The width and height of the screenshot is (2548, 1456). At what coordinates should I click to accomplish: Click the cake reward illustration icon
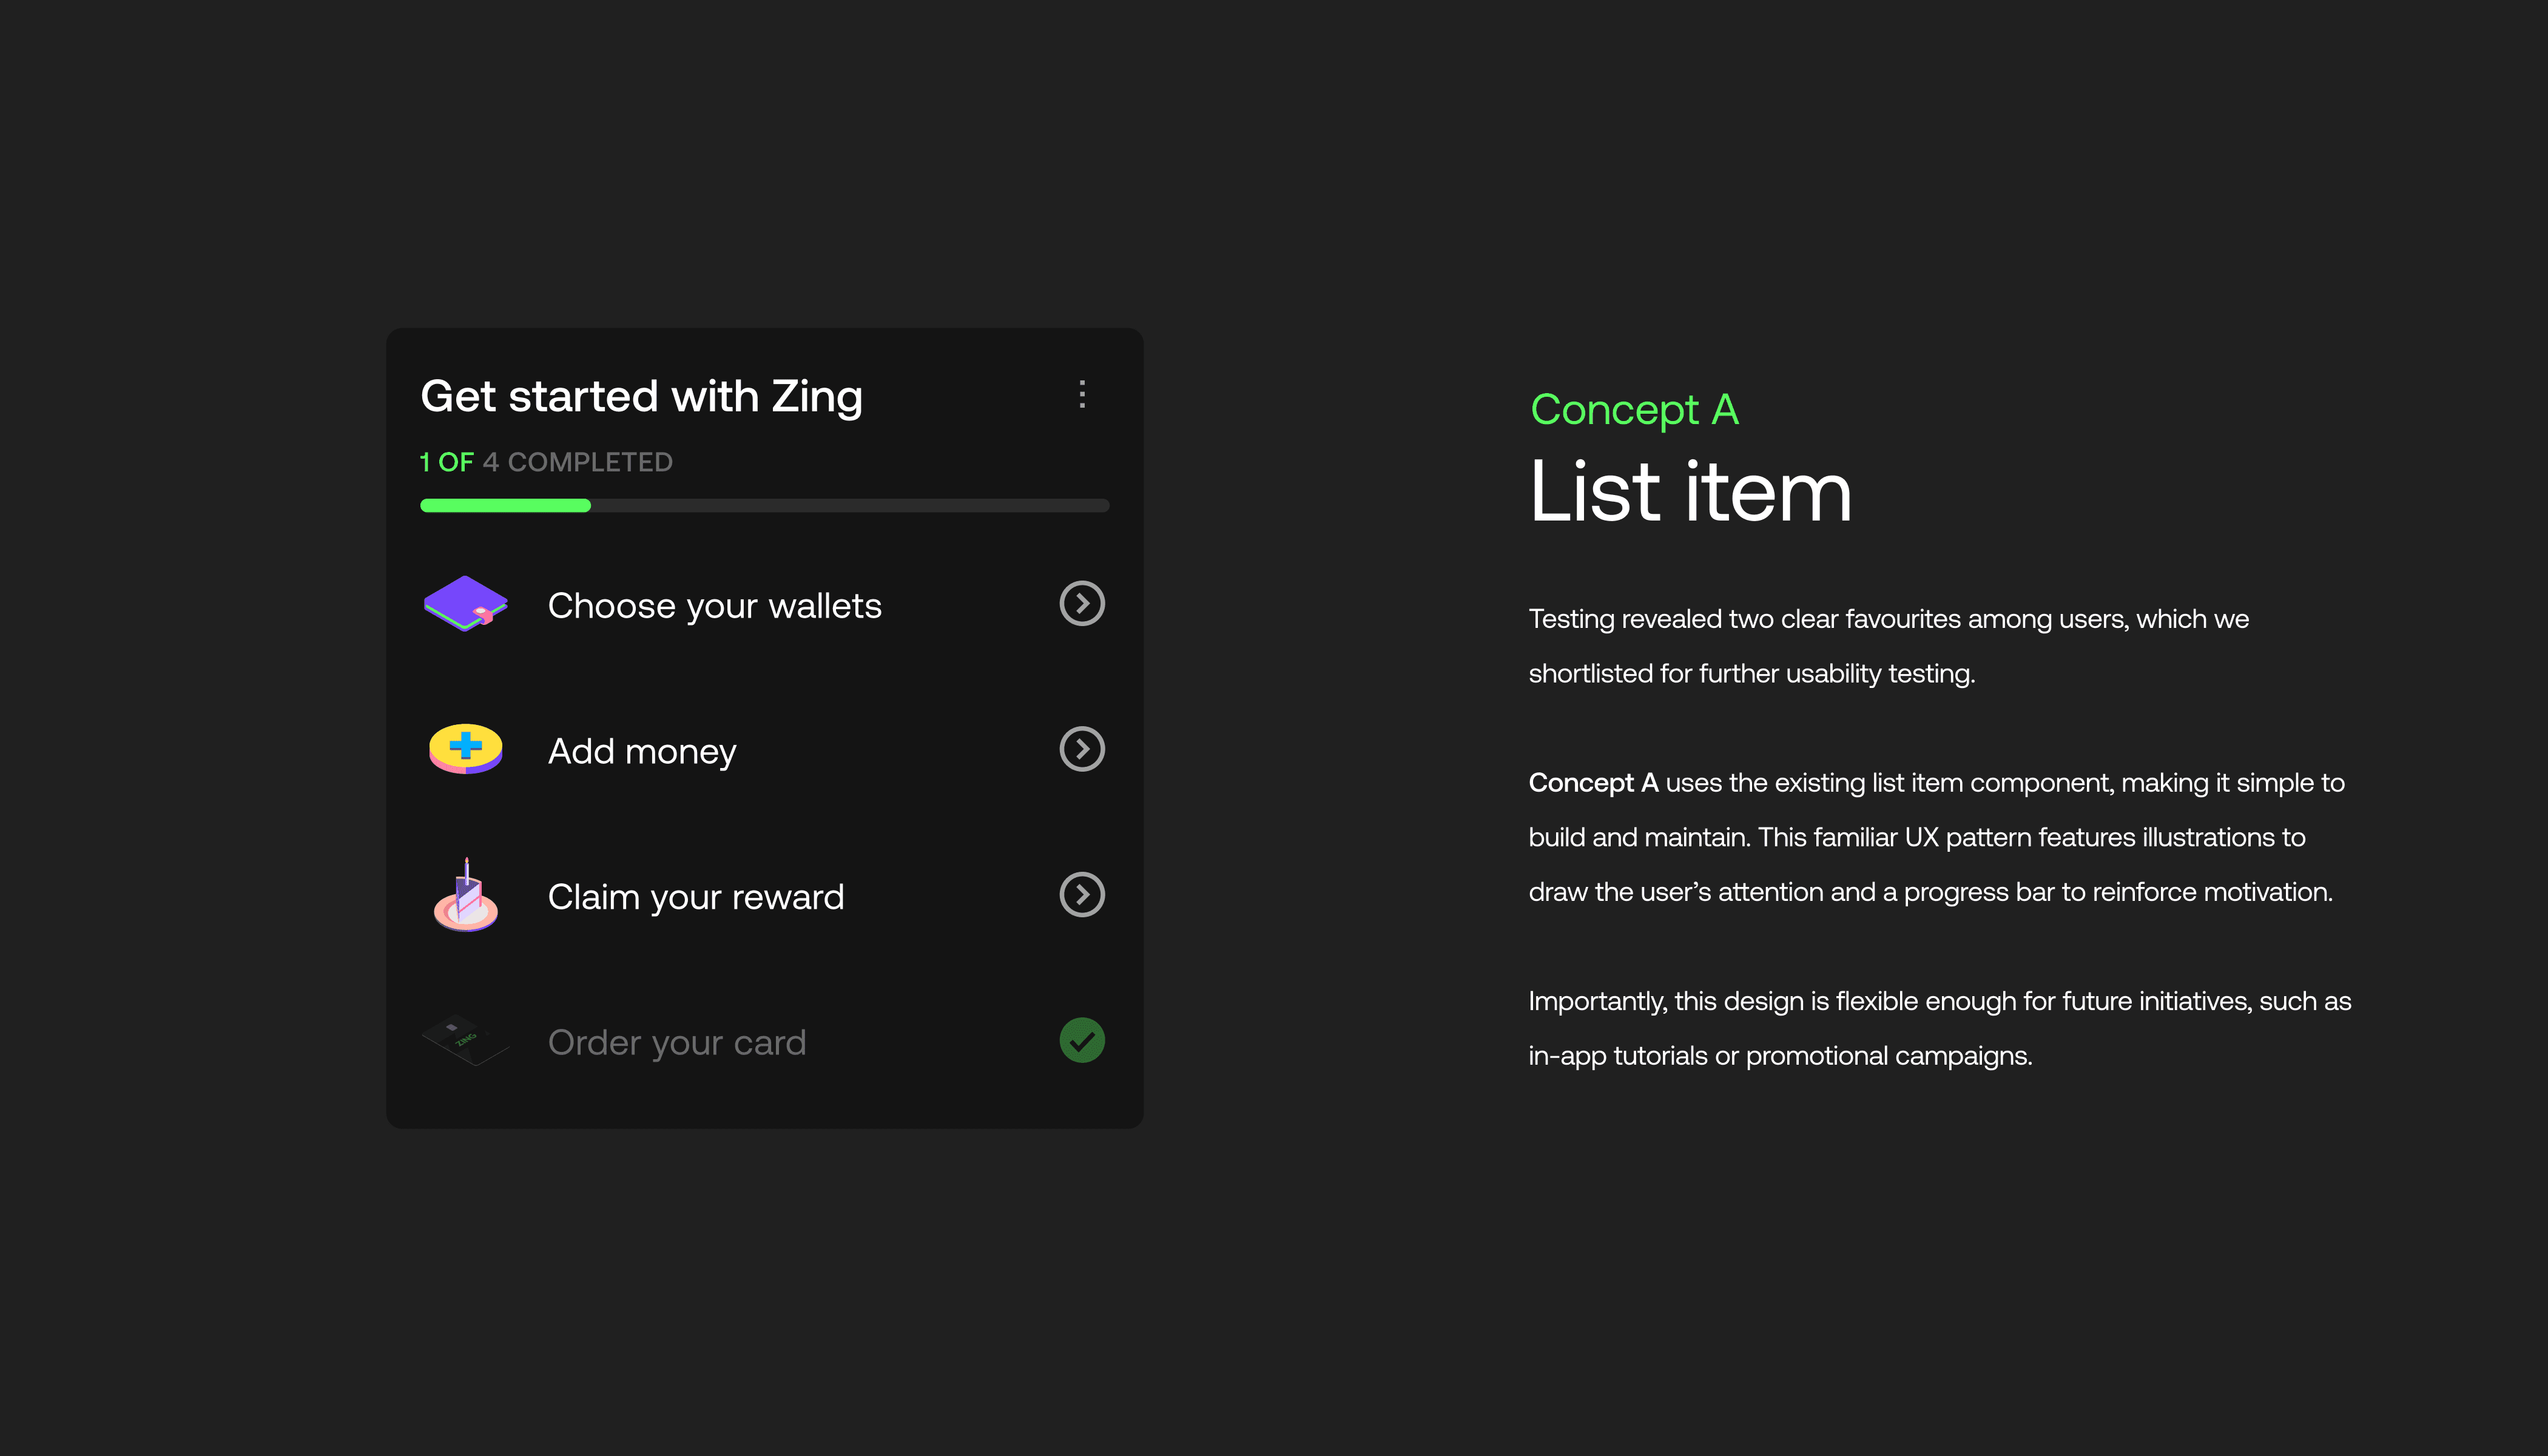pyautogui.click(x=465, y=895)
